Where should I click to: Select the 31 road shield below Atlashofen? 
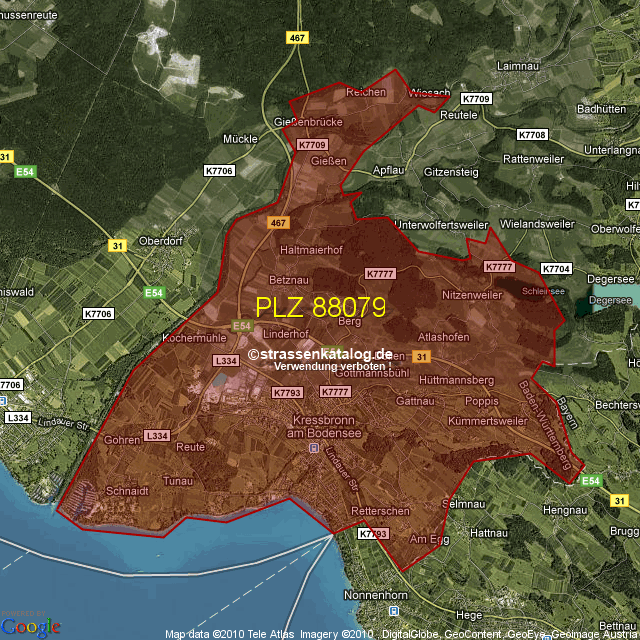(x=421, y=357)
